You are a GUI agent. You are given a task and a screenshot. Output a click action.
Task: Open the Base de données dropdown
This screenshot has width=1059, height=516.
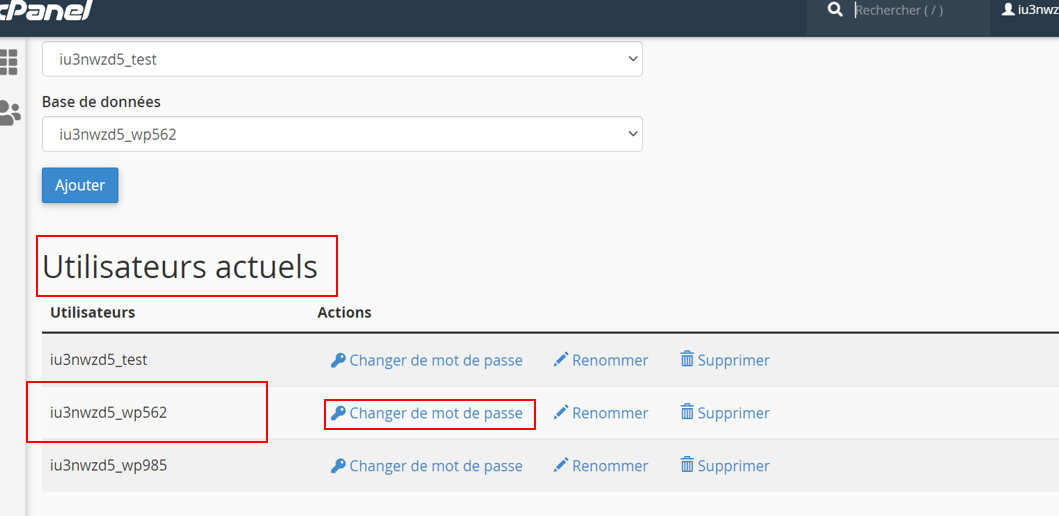342,134
